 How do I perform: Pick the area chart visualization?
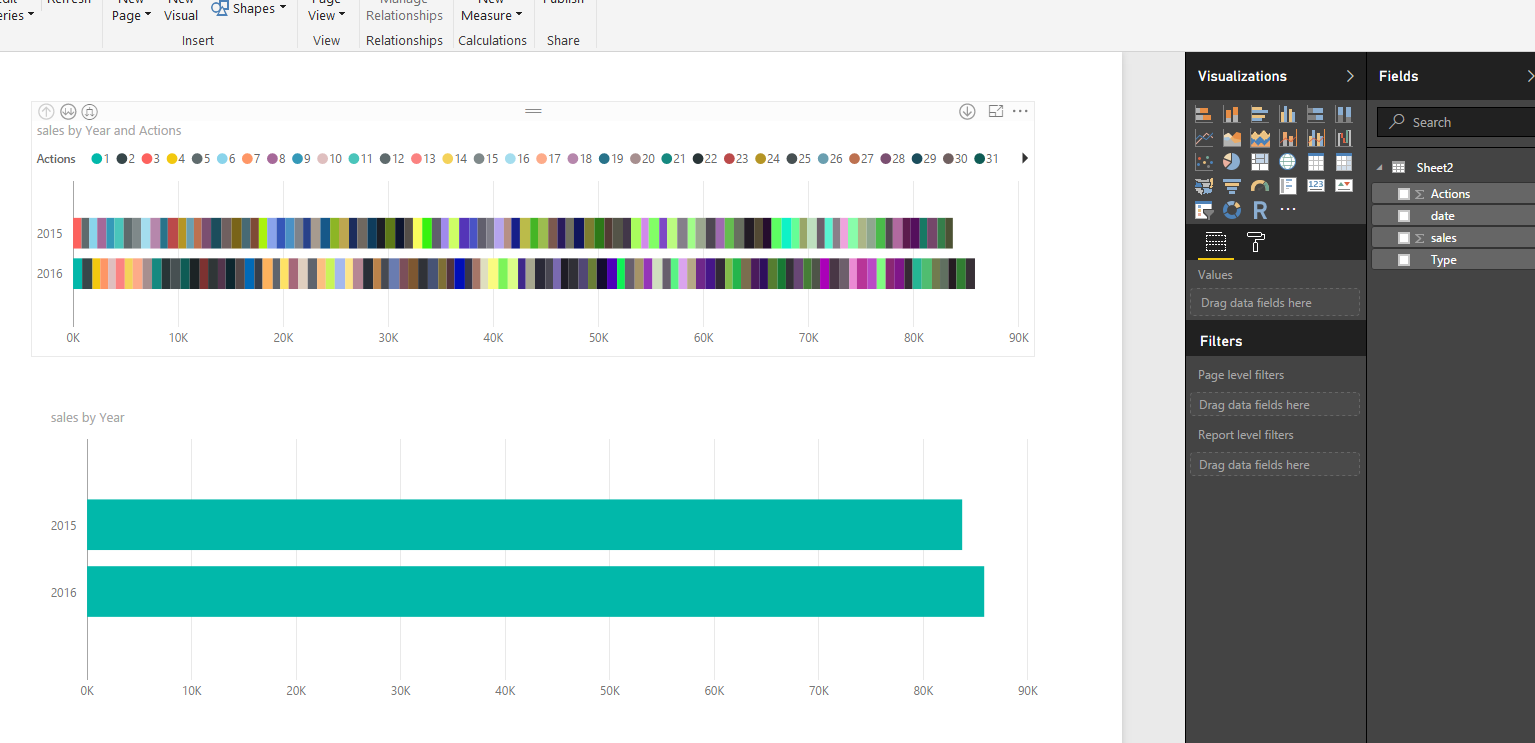coord(1232,138)
